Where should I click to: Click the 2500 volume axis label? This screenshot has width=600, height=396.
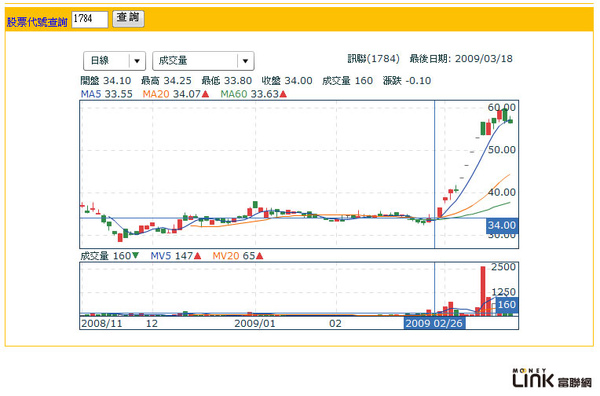504,267
